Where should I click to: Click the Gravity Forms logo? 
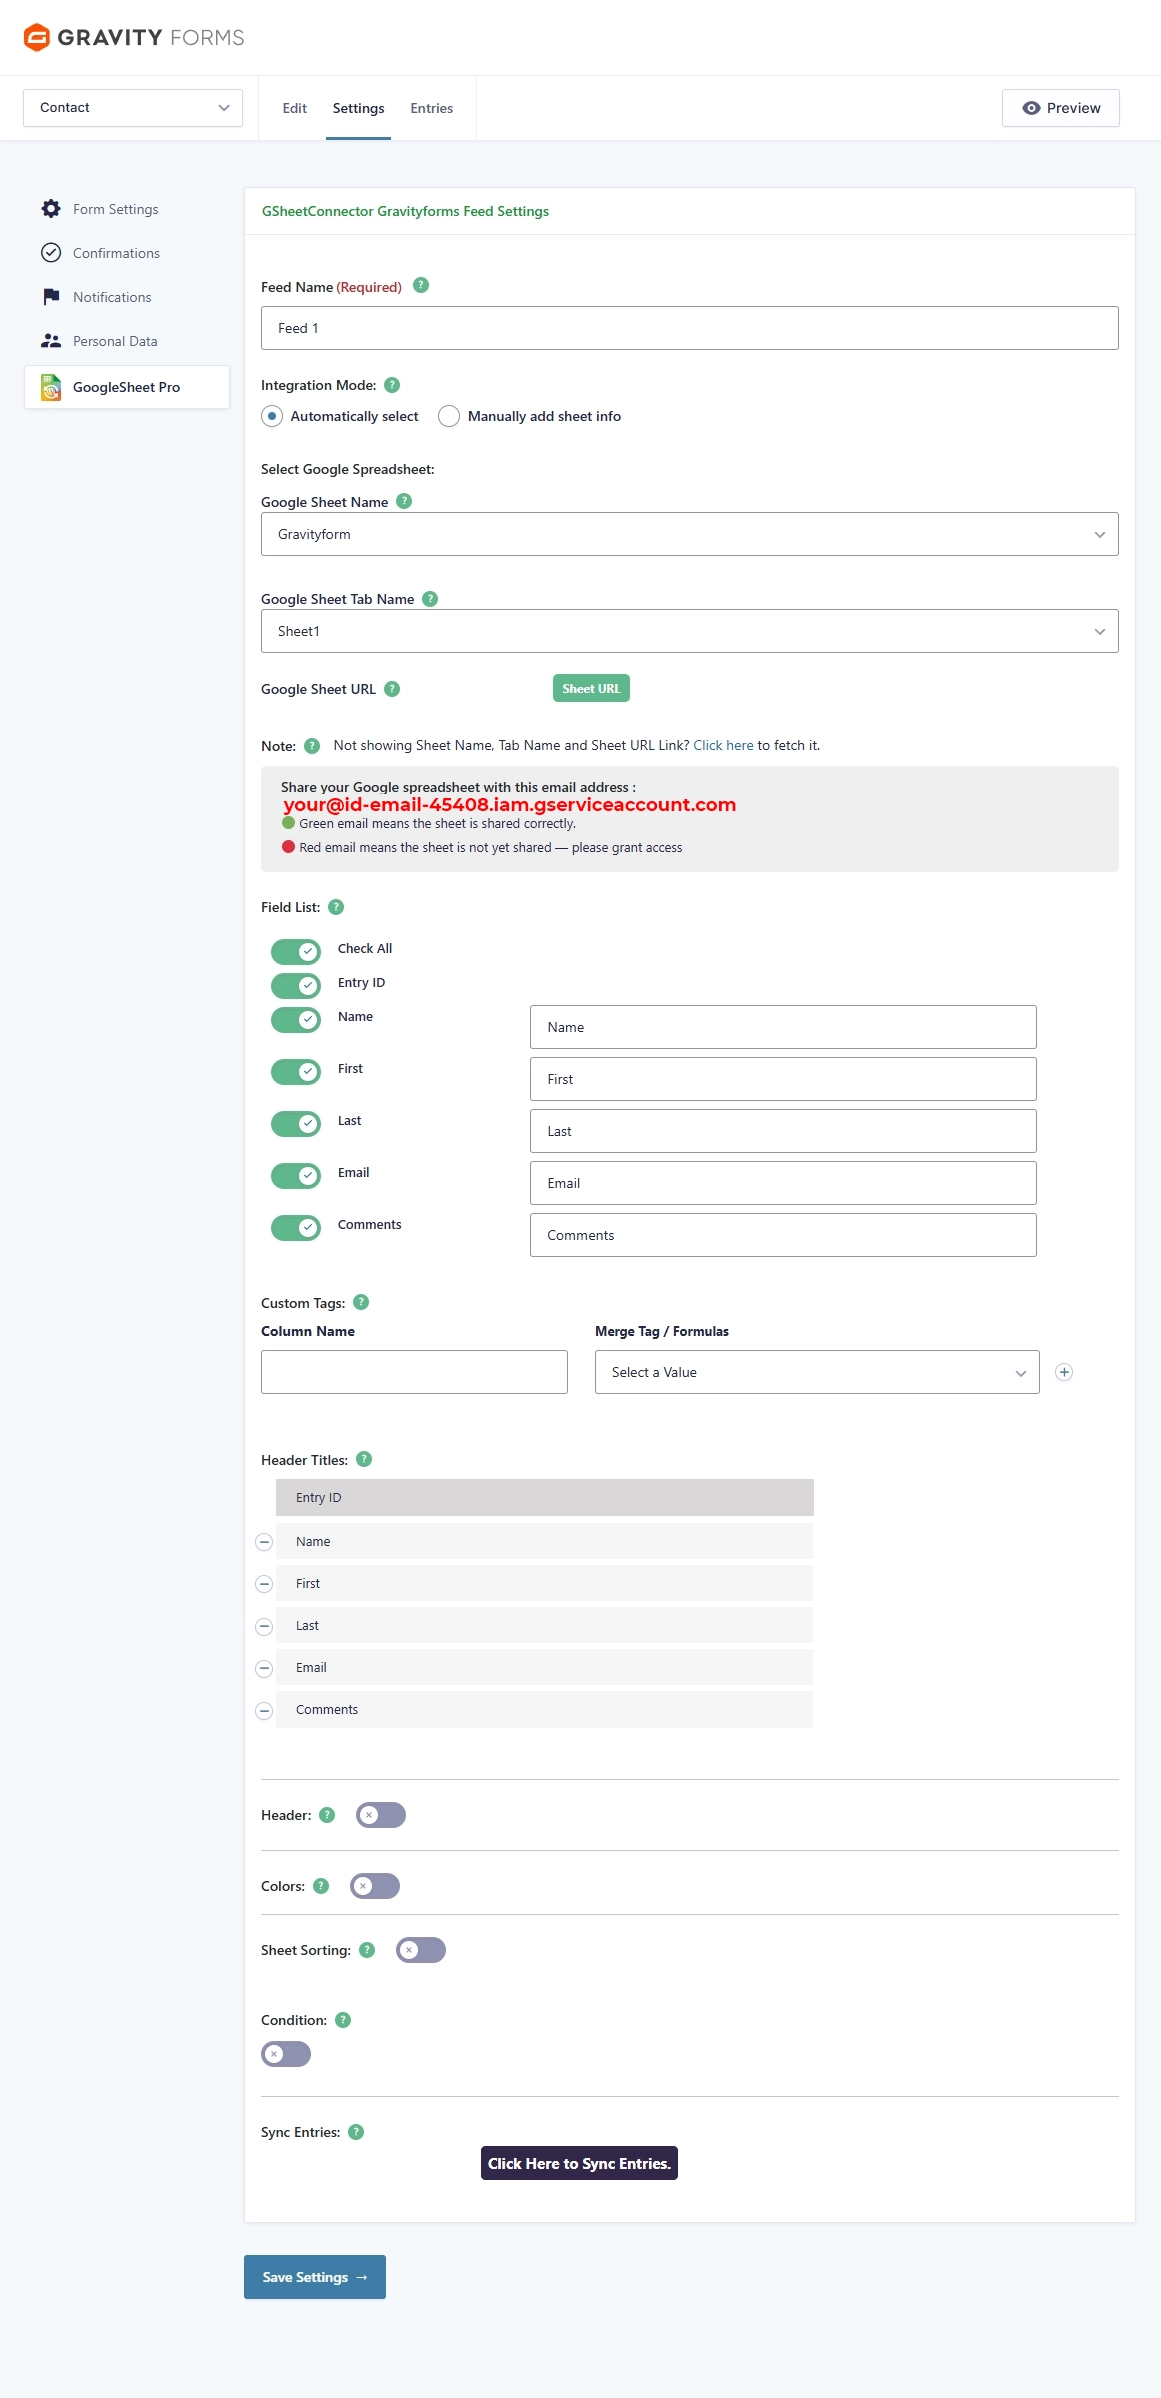pos(134,37)
